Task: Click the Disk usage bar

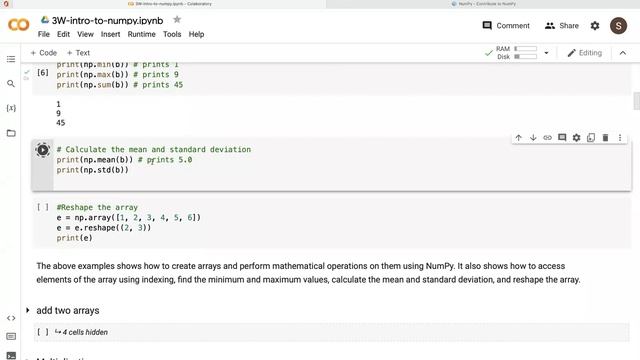Action: pyautogui.click(x=526, y=57)
